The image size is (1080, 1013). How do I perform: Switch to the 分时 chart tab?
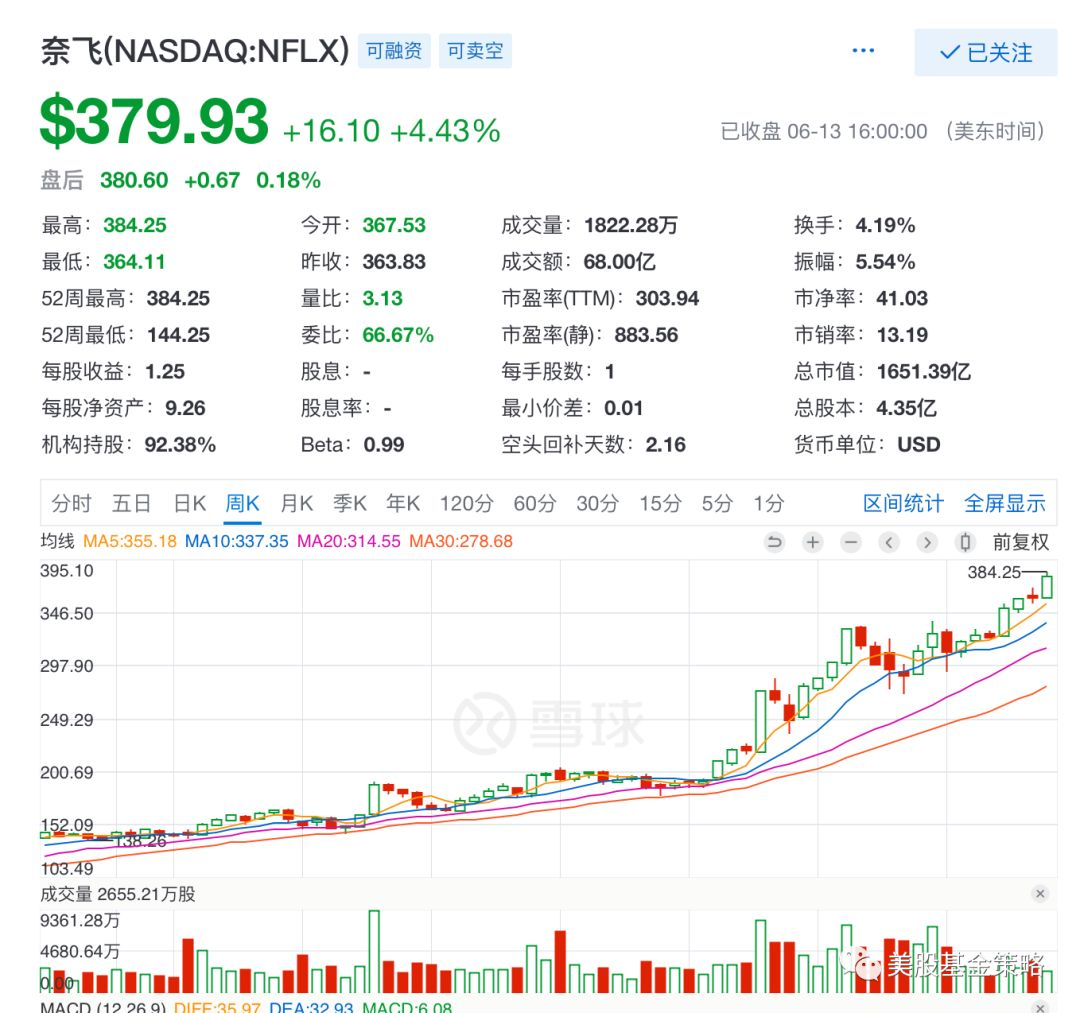71,503
